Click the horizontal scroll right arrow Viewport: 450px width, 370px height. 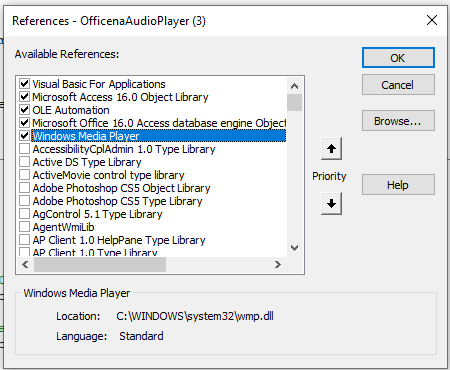click(278, 265)
